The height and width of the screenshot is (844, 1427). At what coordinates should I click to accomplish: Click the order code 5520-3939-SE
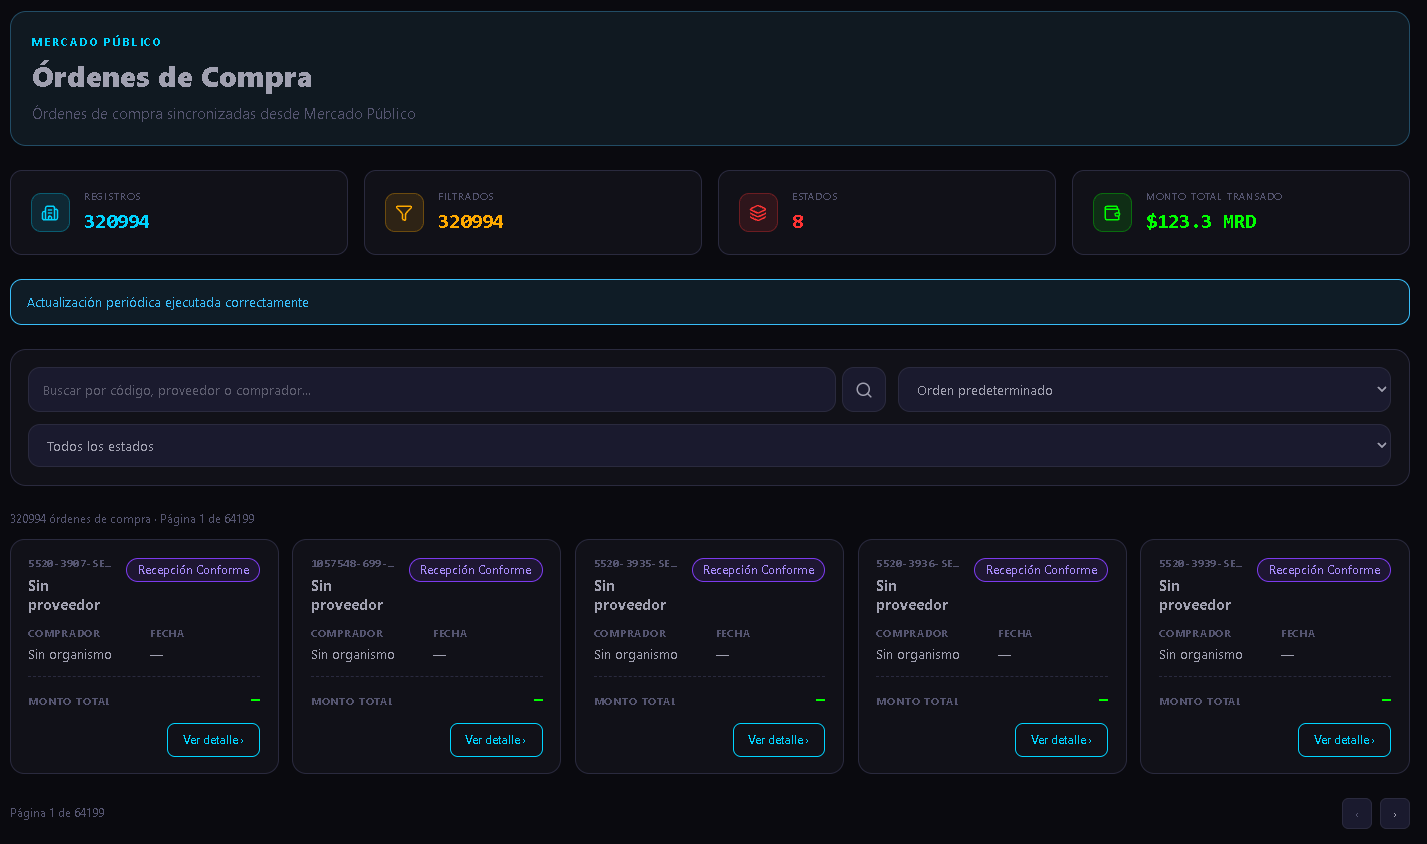(1201, 564)
